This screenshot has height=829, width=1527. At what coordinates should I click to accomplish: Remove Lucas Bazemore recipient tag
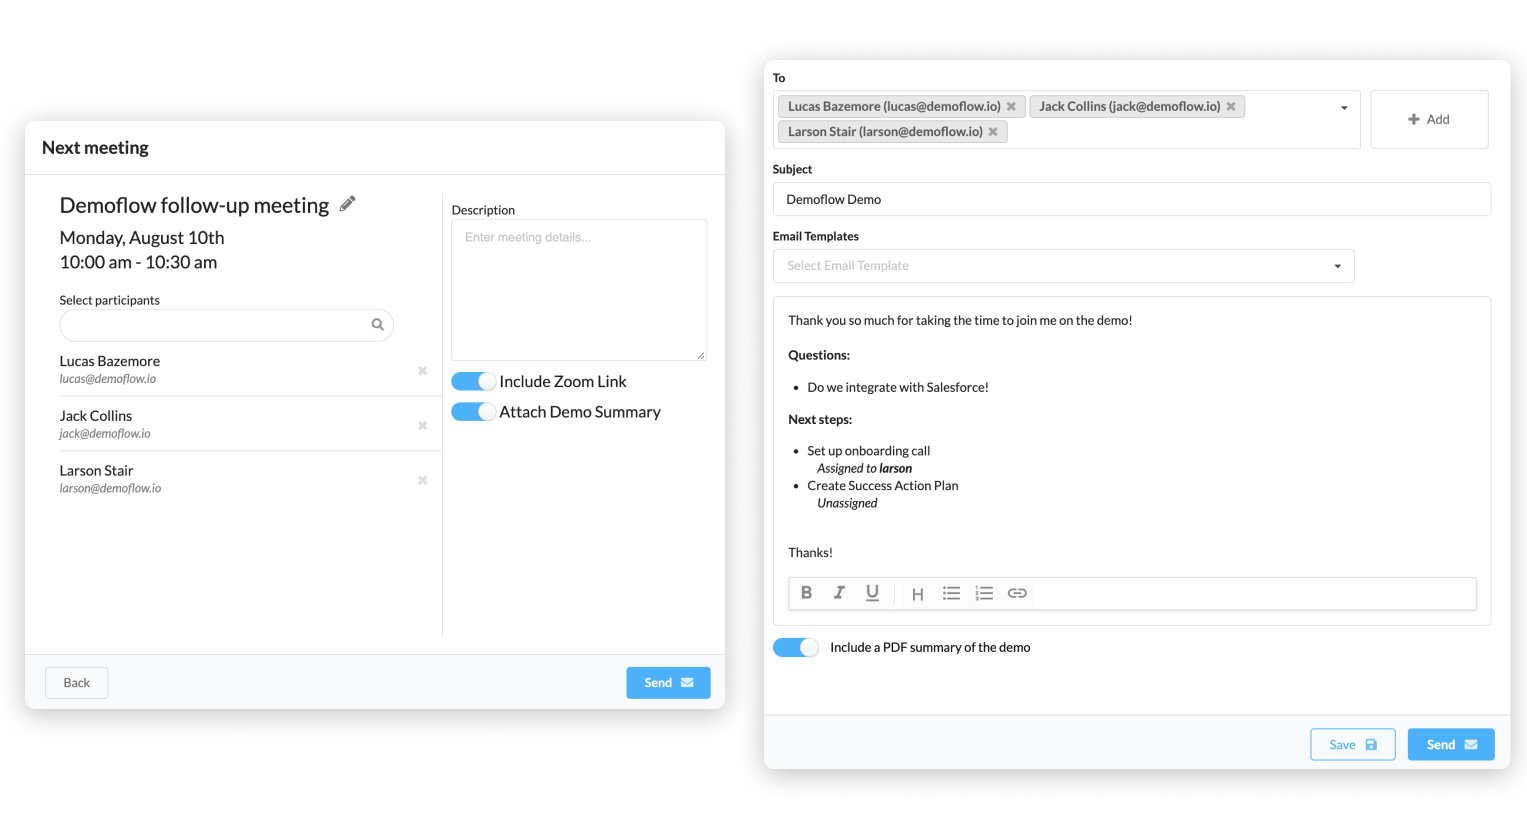[x=1011, y=106]
